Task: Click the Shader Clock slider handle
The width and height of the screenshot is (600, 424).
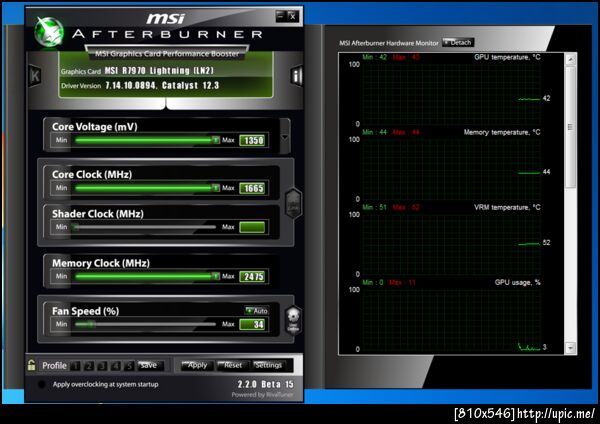Action: tap(76, 227)
